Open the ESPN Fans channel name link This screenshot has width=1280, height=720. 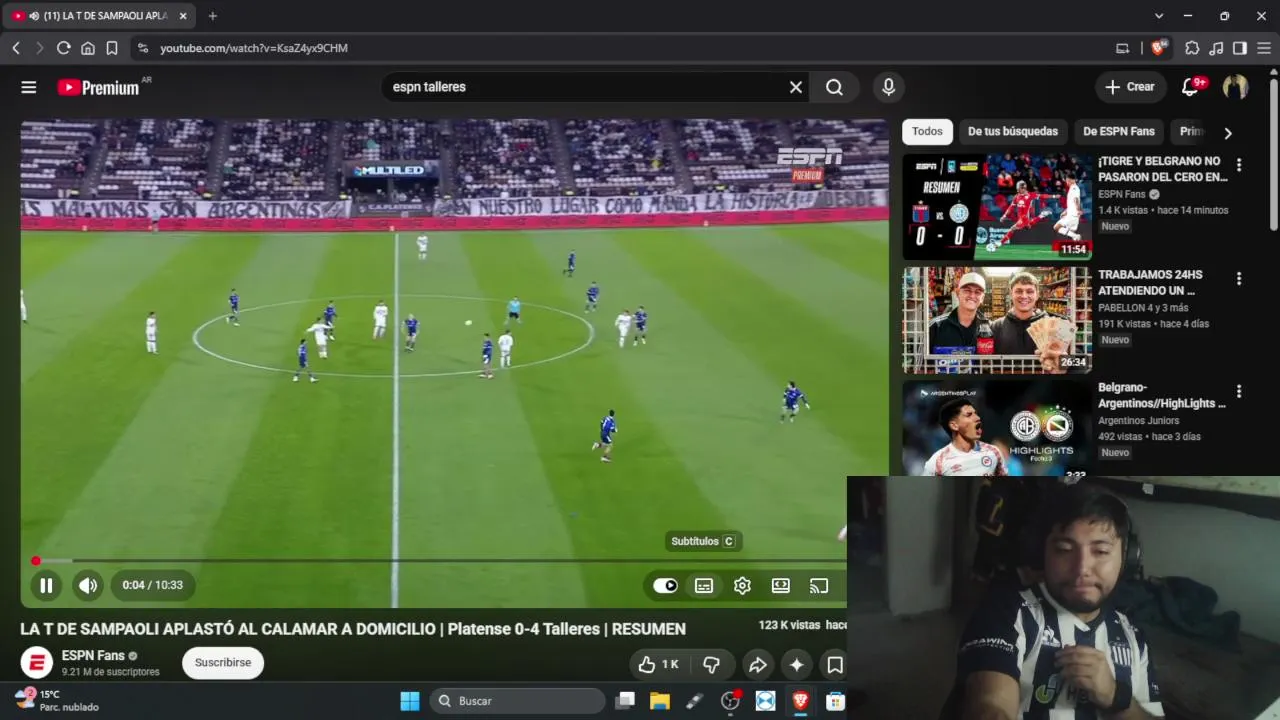coord(93,656)
